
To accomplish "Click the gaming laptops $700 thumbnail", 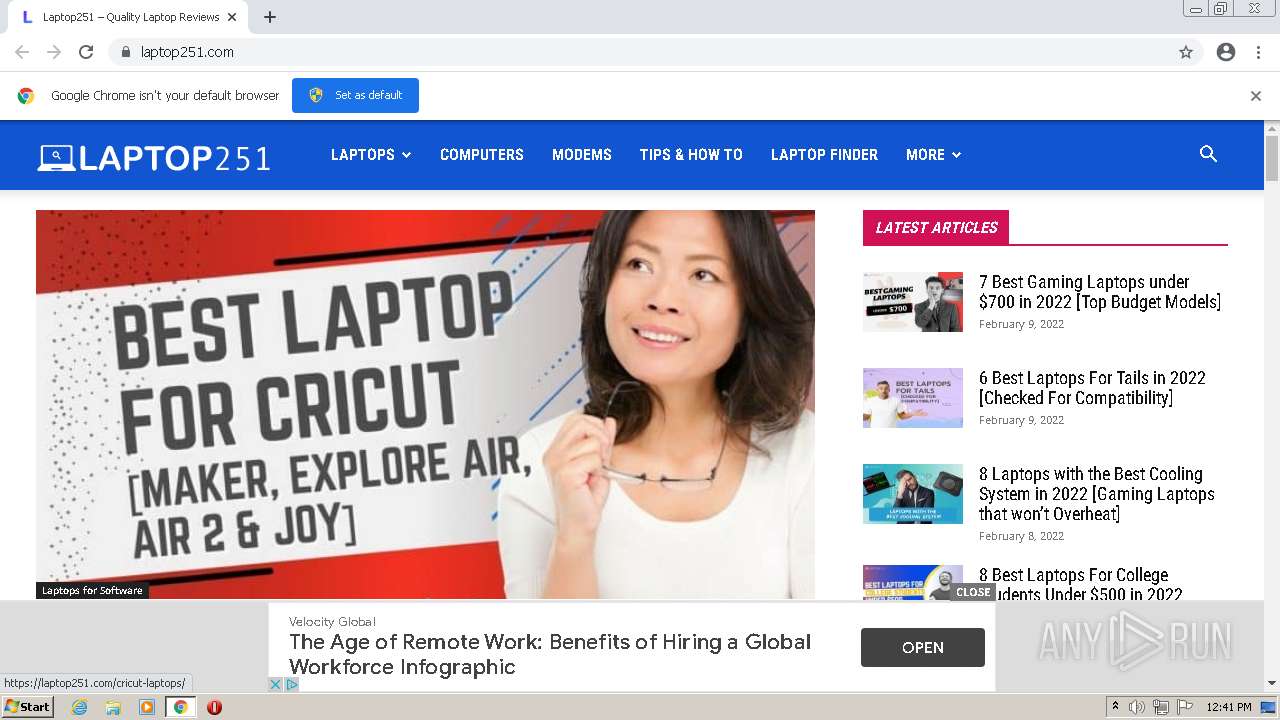I will pos(913,302).
